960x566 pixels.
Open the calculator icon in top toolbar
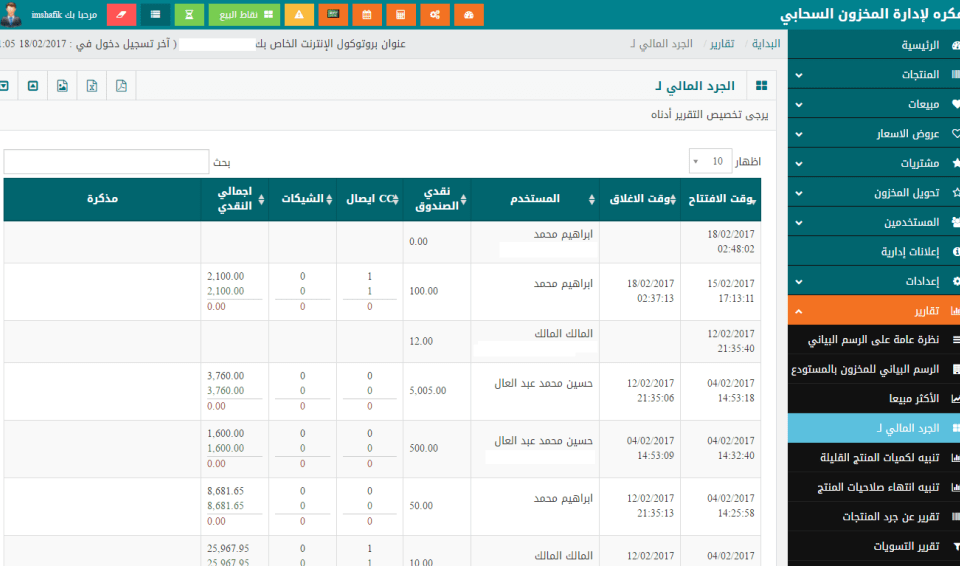[x=400, y=15]
